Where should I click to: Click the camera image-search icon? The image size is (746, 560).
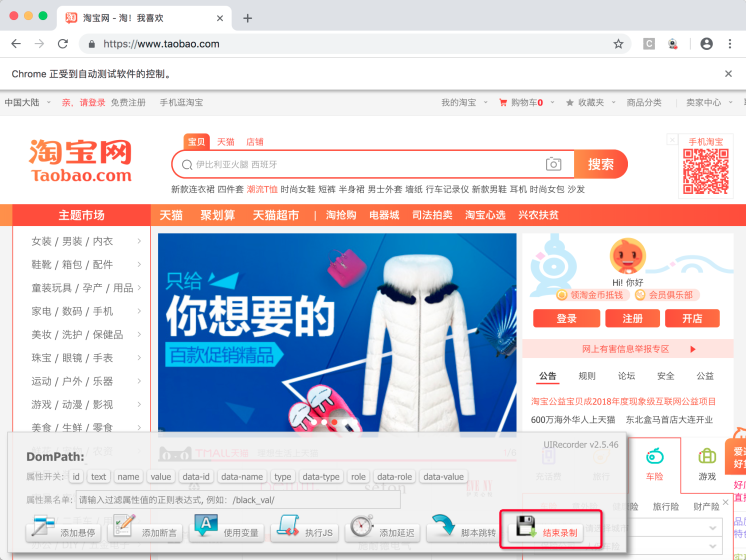click(x=553, y=164)
